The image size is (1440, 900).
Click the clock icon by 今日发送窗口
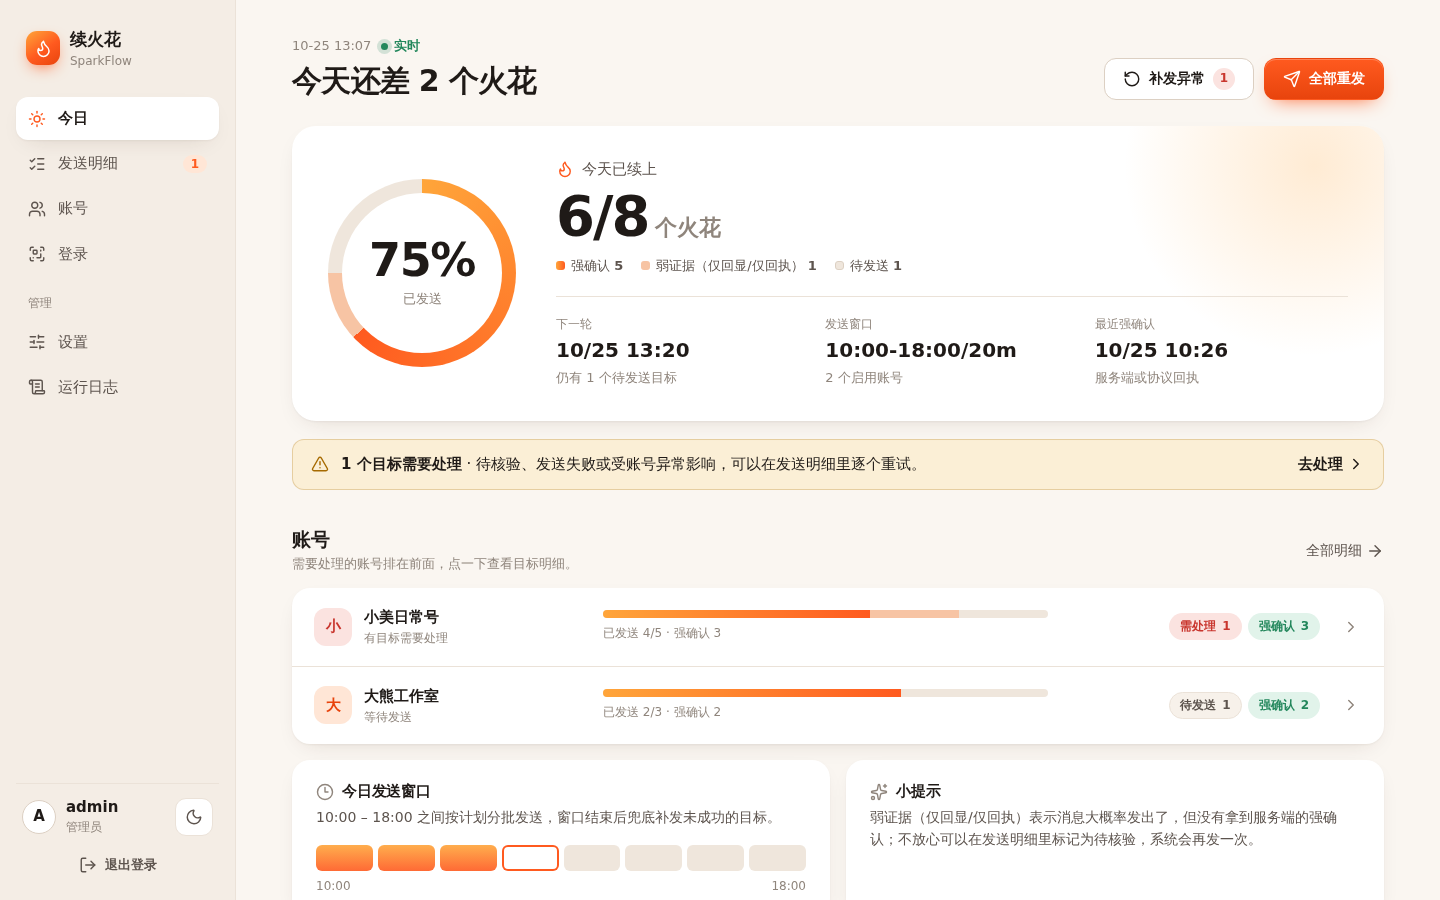325,792
